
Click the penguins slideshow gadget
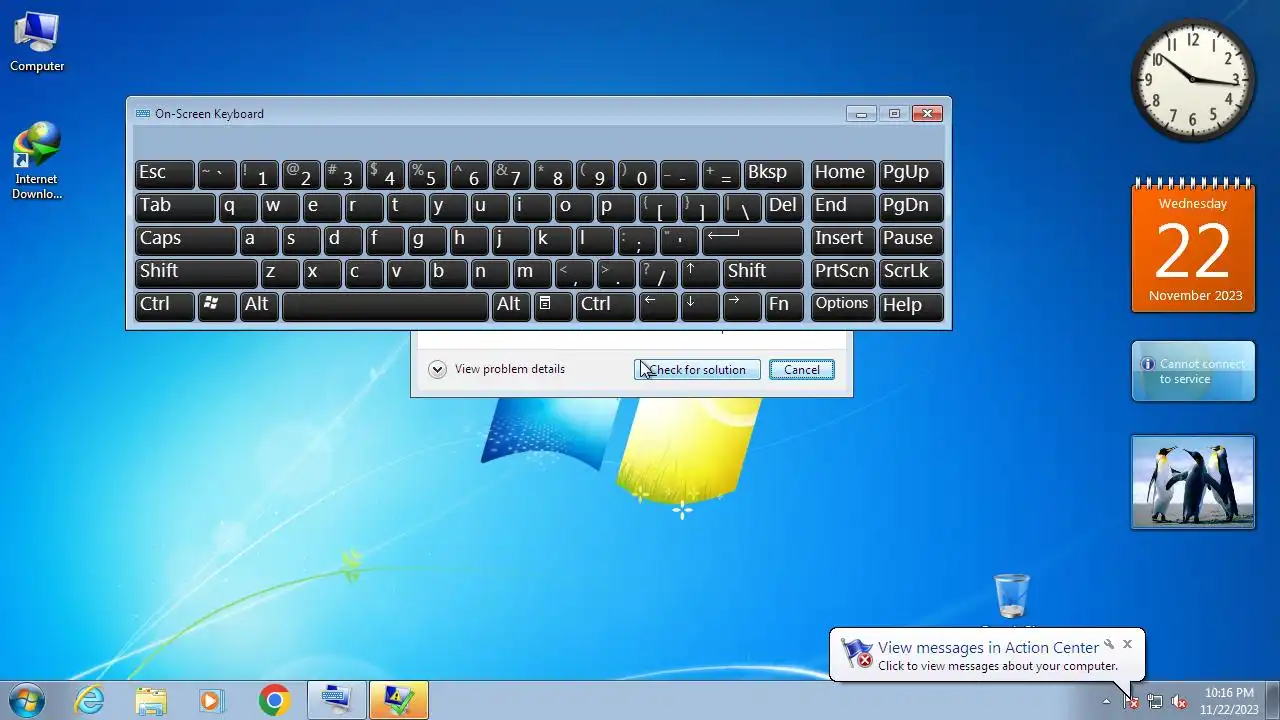(x=1193, y=482)
